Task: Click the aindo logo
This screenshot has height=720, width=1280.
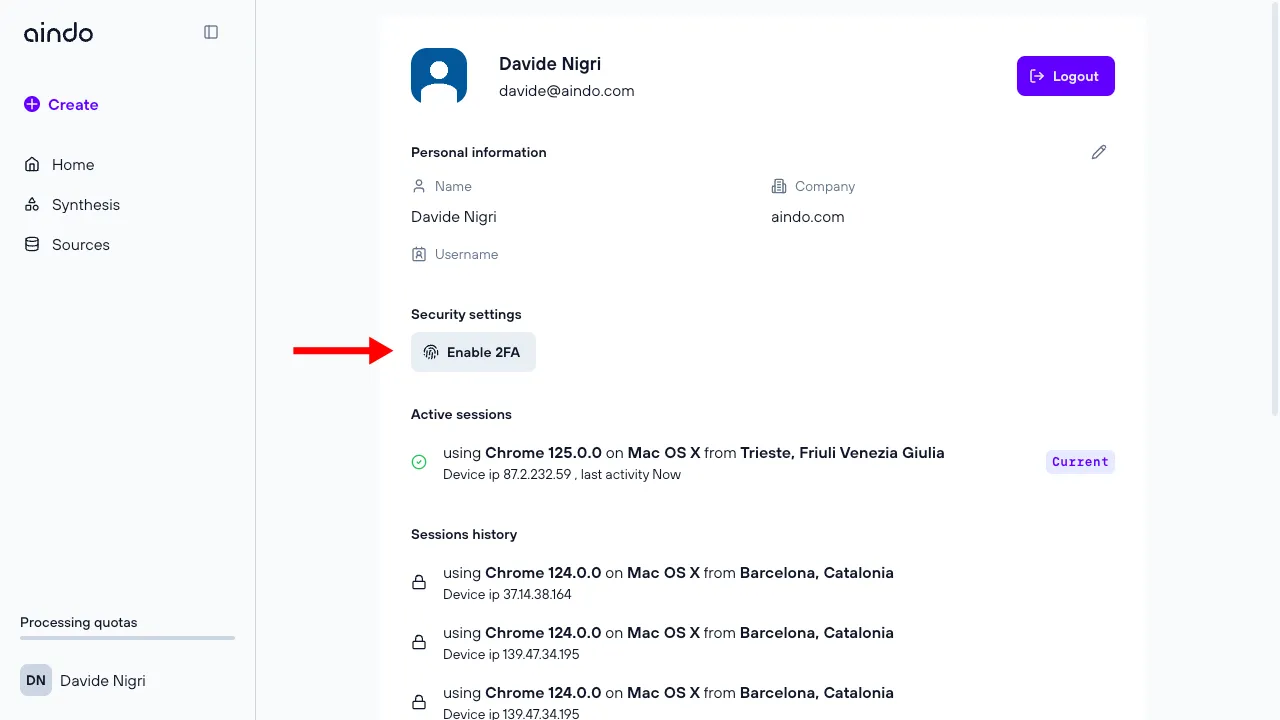Action: [58, 33]
